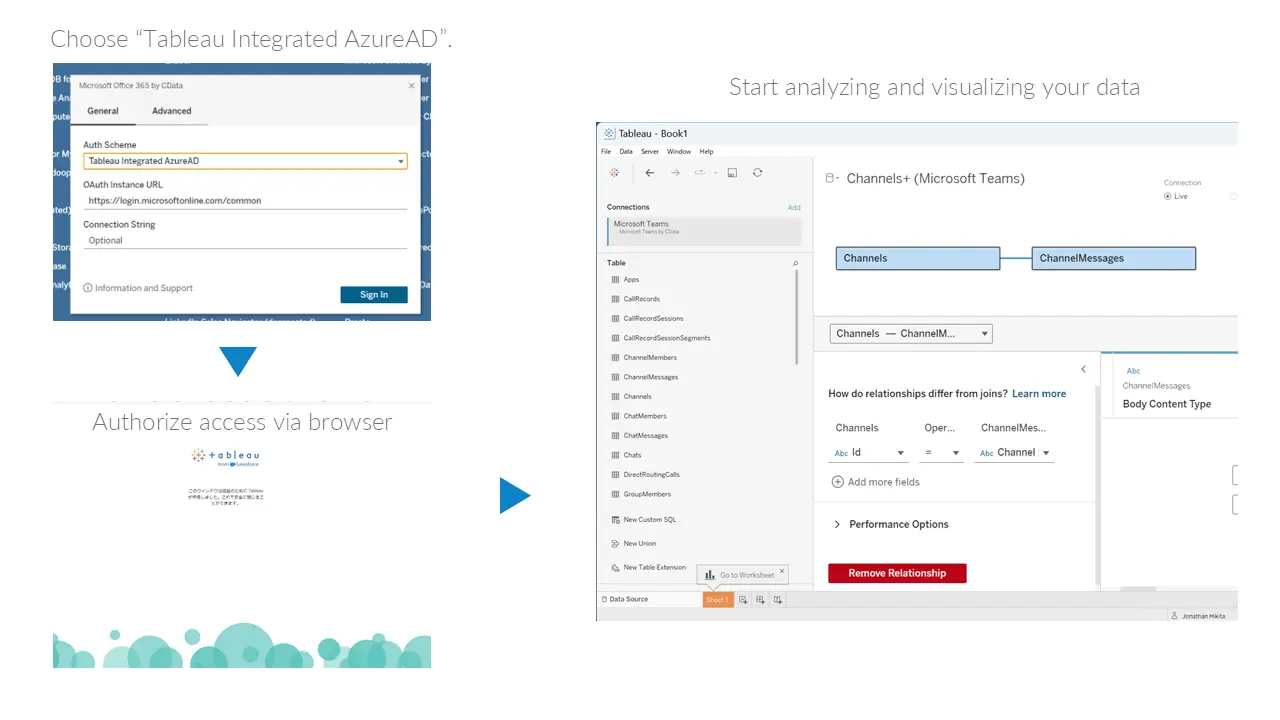Click Add more fields plus button
1280x720 pixels.
(x=837, y=481)
